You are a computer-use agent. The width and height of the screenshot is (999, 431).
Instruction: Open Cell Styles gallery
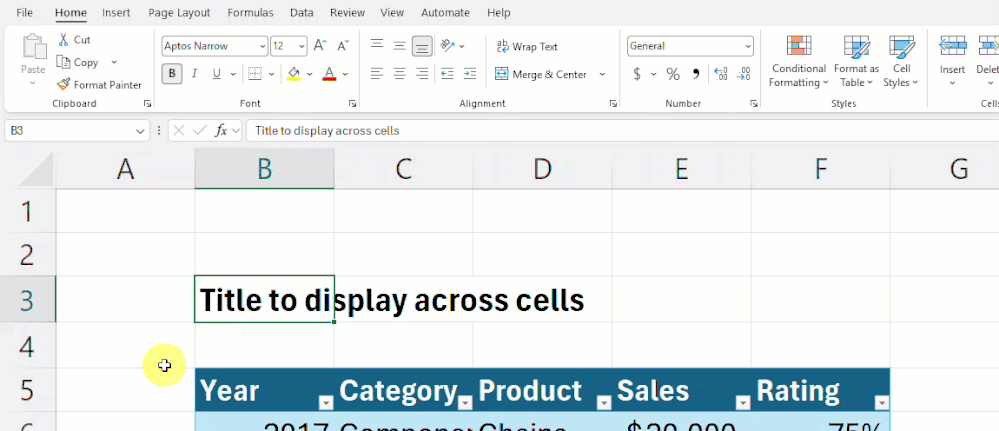(901, 62)
